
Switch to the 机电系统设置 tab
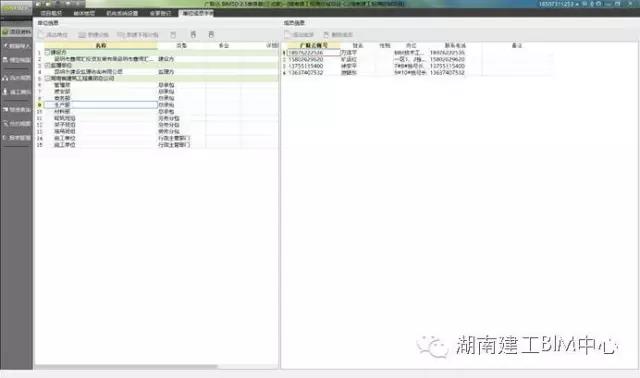point(122,13)
